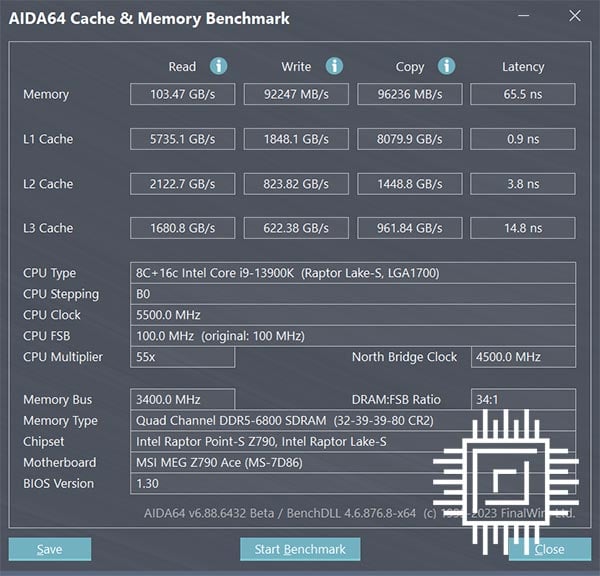The width and height of the screenshot is (600, 576).
Task: Select the Memory Read value 103.47 GB/s
Action: point(183,94)
